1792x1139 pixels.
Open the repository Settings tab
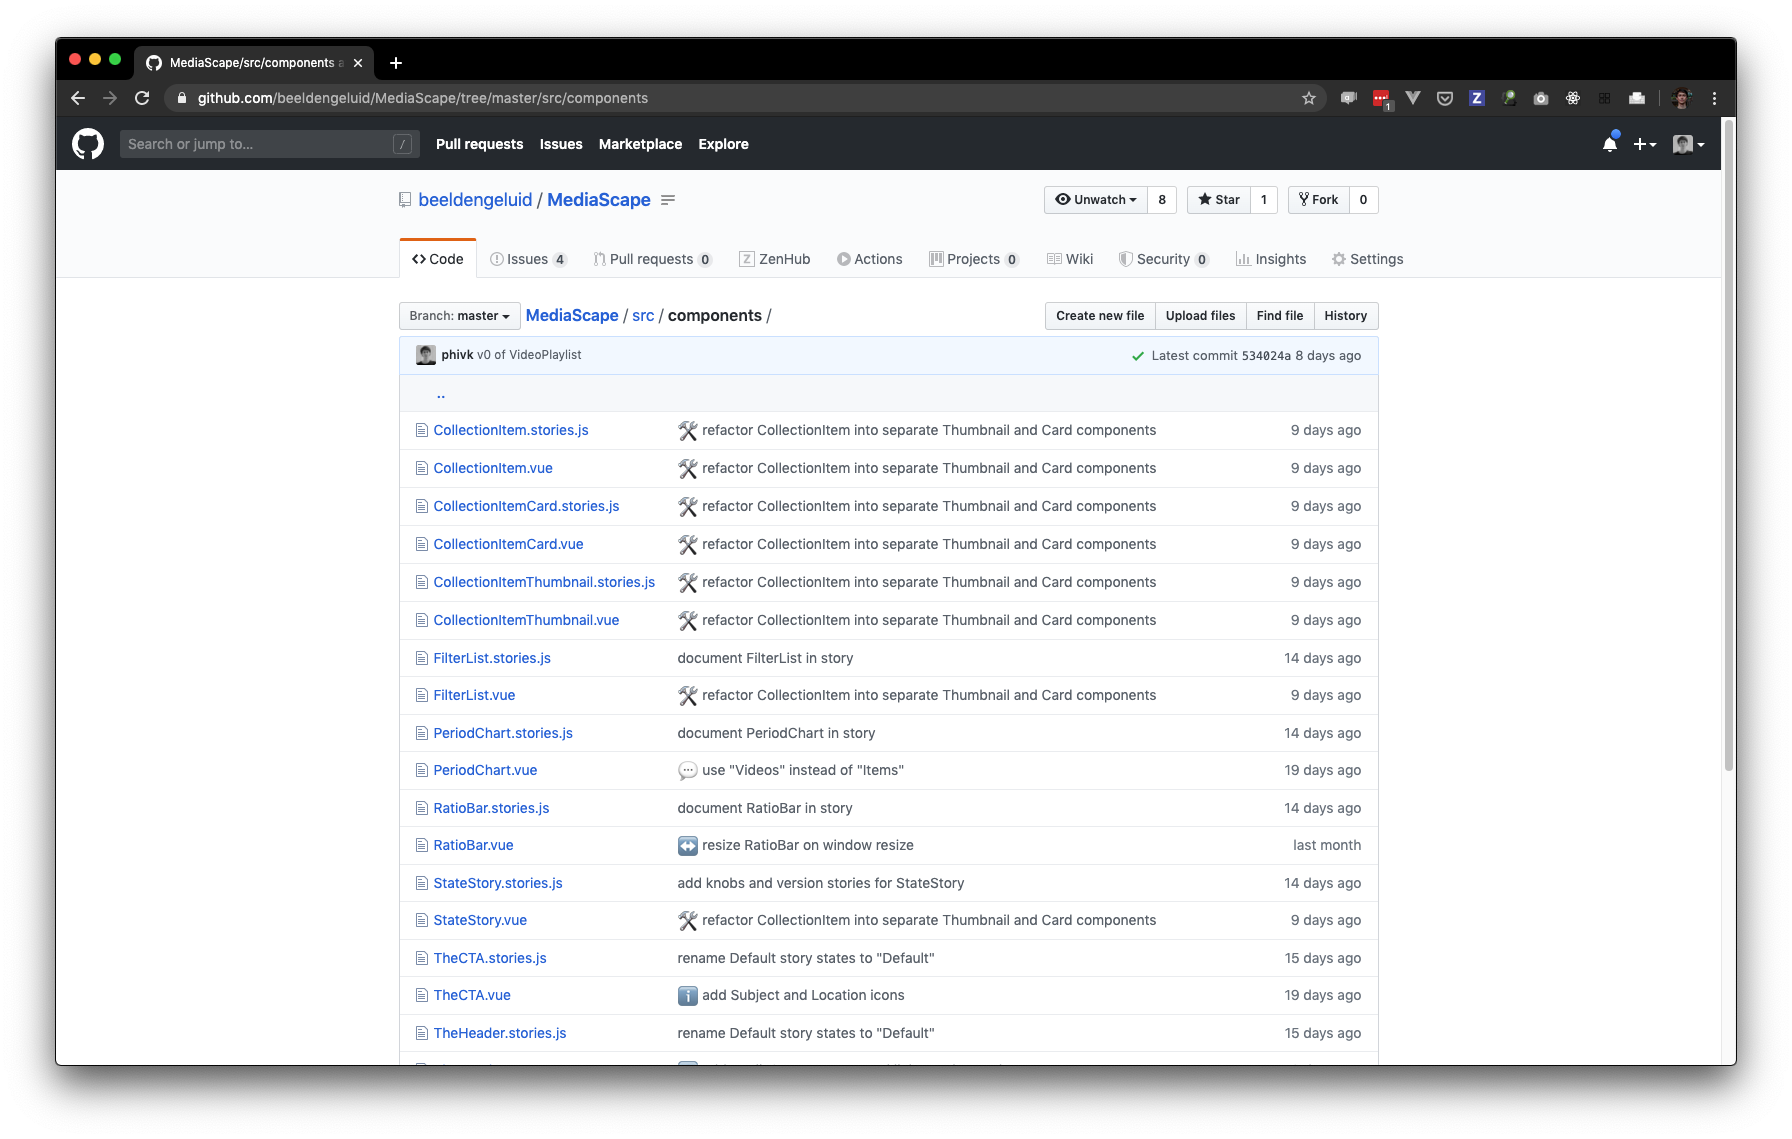click(x=1367, y=259)
